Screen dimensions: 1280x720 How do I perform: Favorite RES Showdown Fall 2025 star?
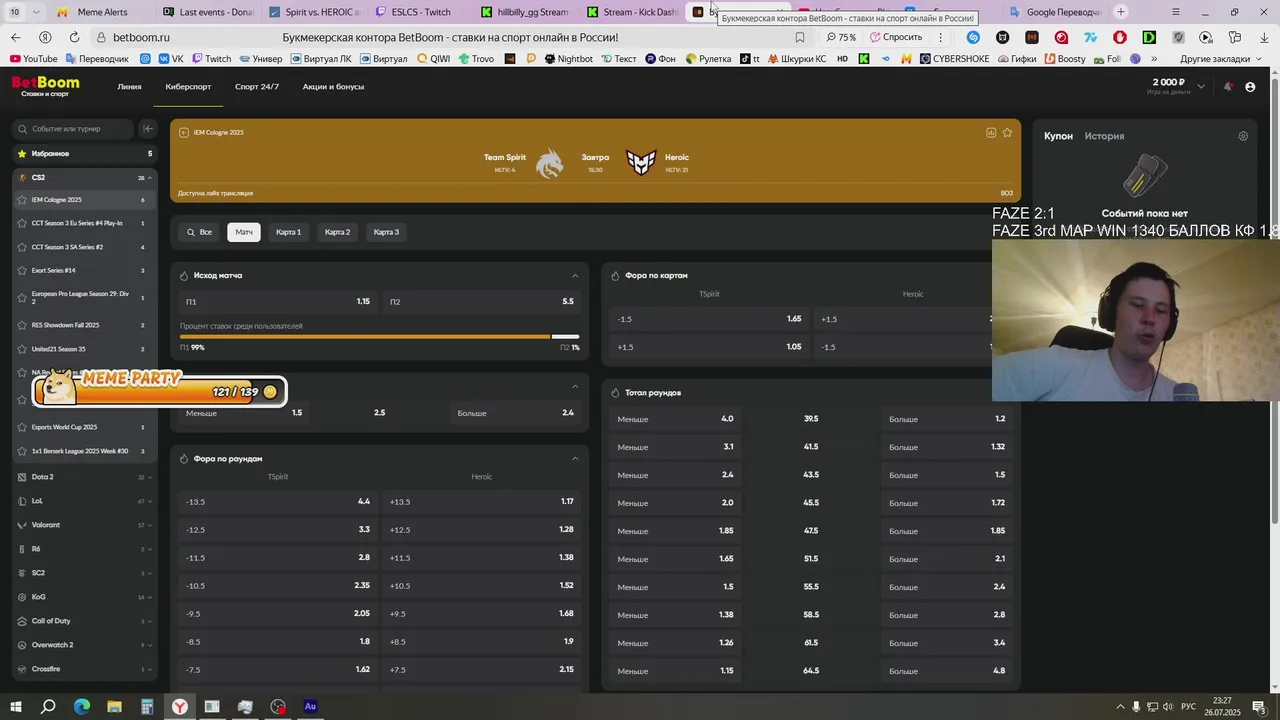point(22,325)
